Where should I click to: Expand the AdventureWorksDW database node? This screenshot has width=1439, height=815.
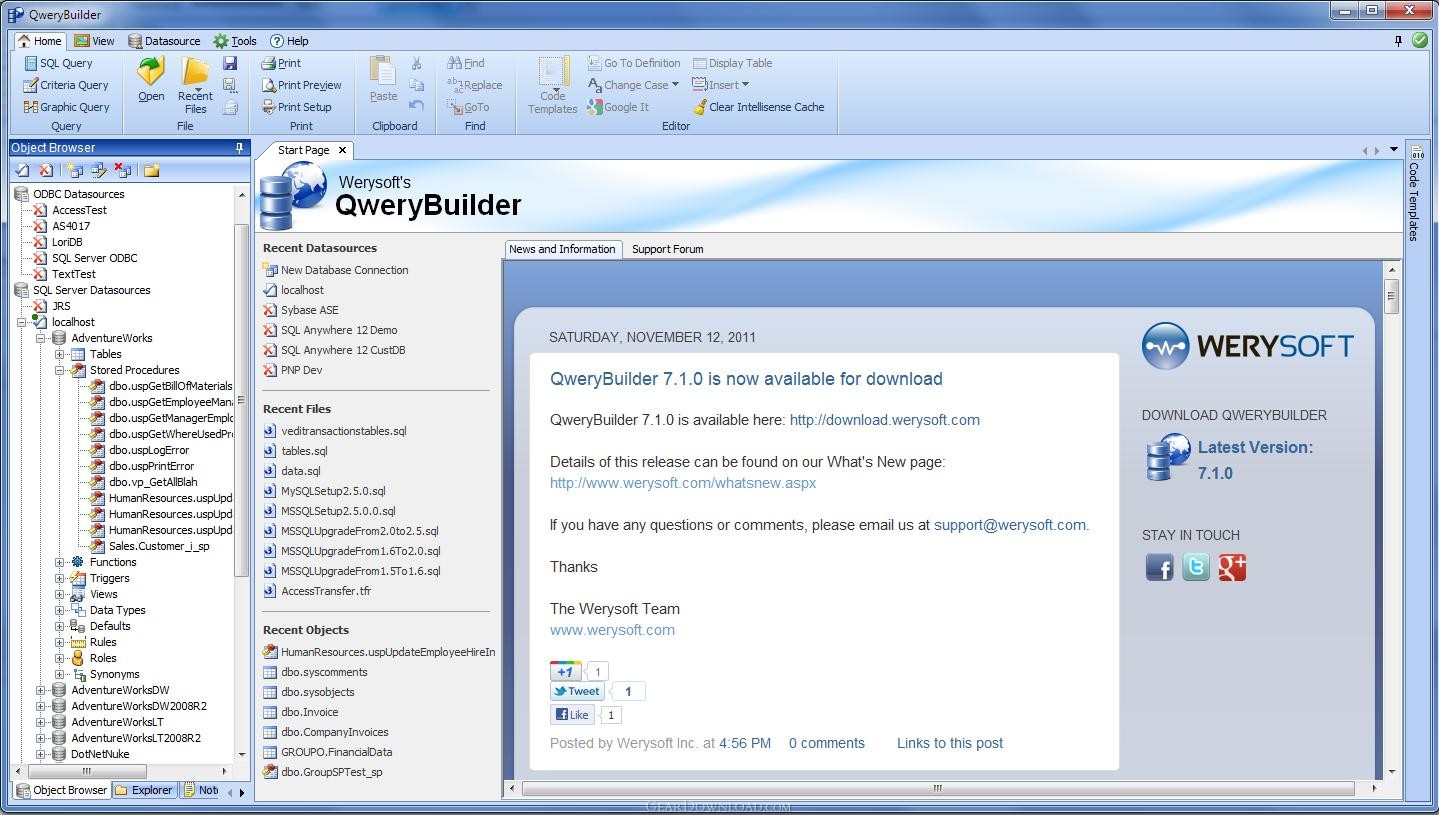40,690
